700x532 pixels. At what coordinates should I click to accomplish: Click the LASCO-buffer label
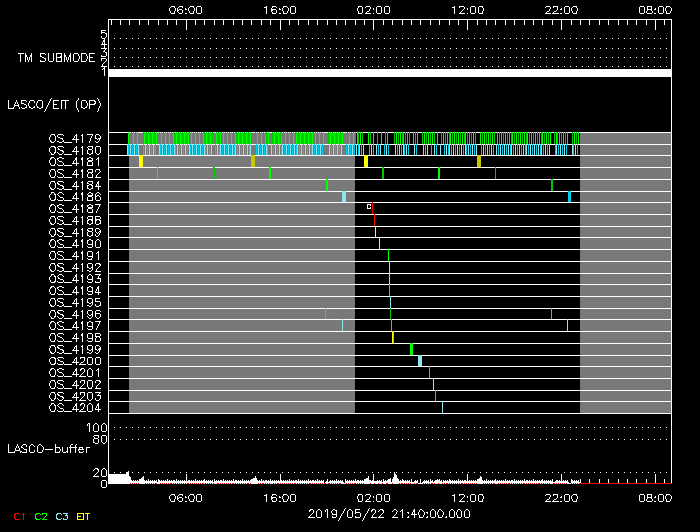coord(48,450)
